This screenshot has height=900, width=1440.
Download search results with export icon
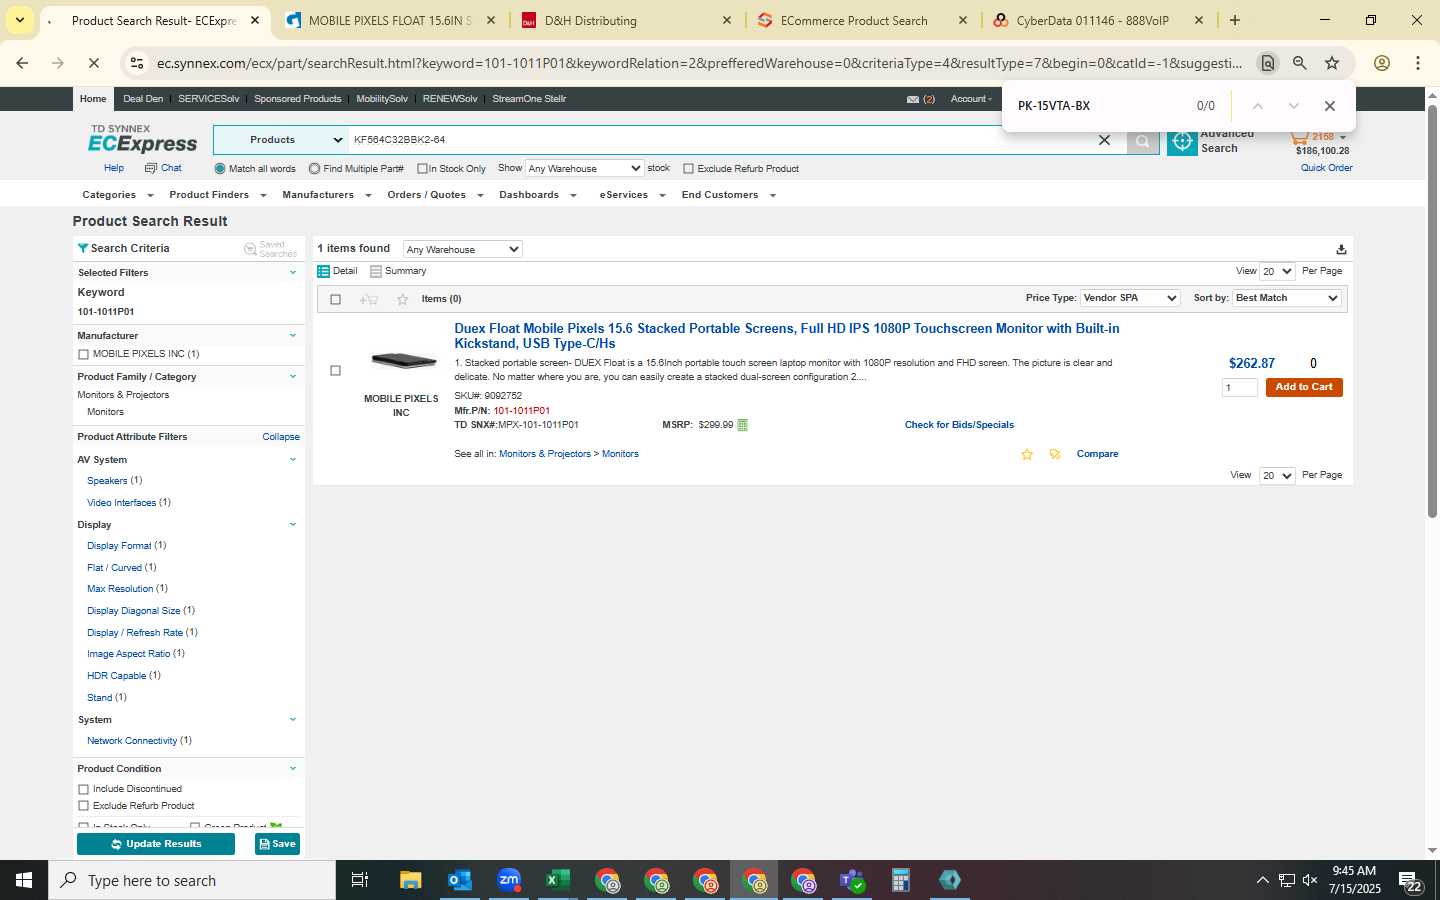point(1341,249)
